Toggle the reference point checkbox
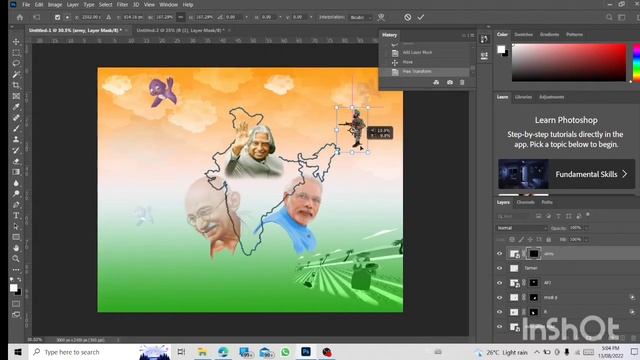 (57, 17)
